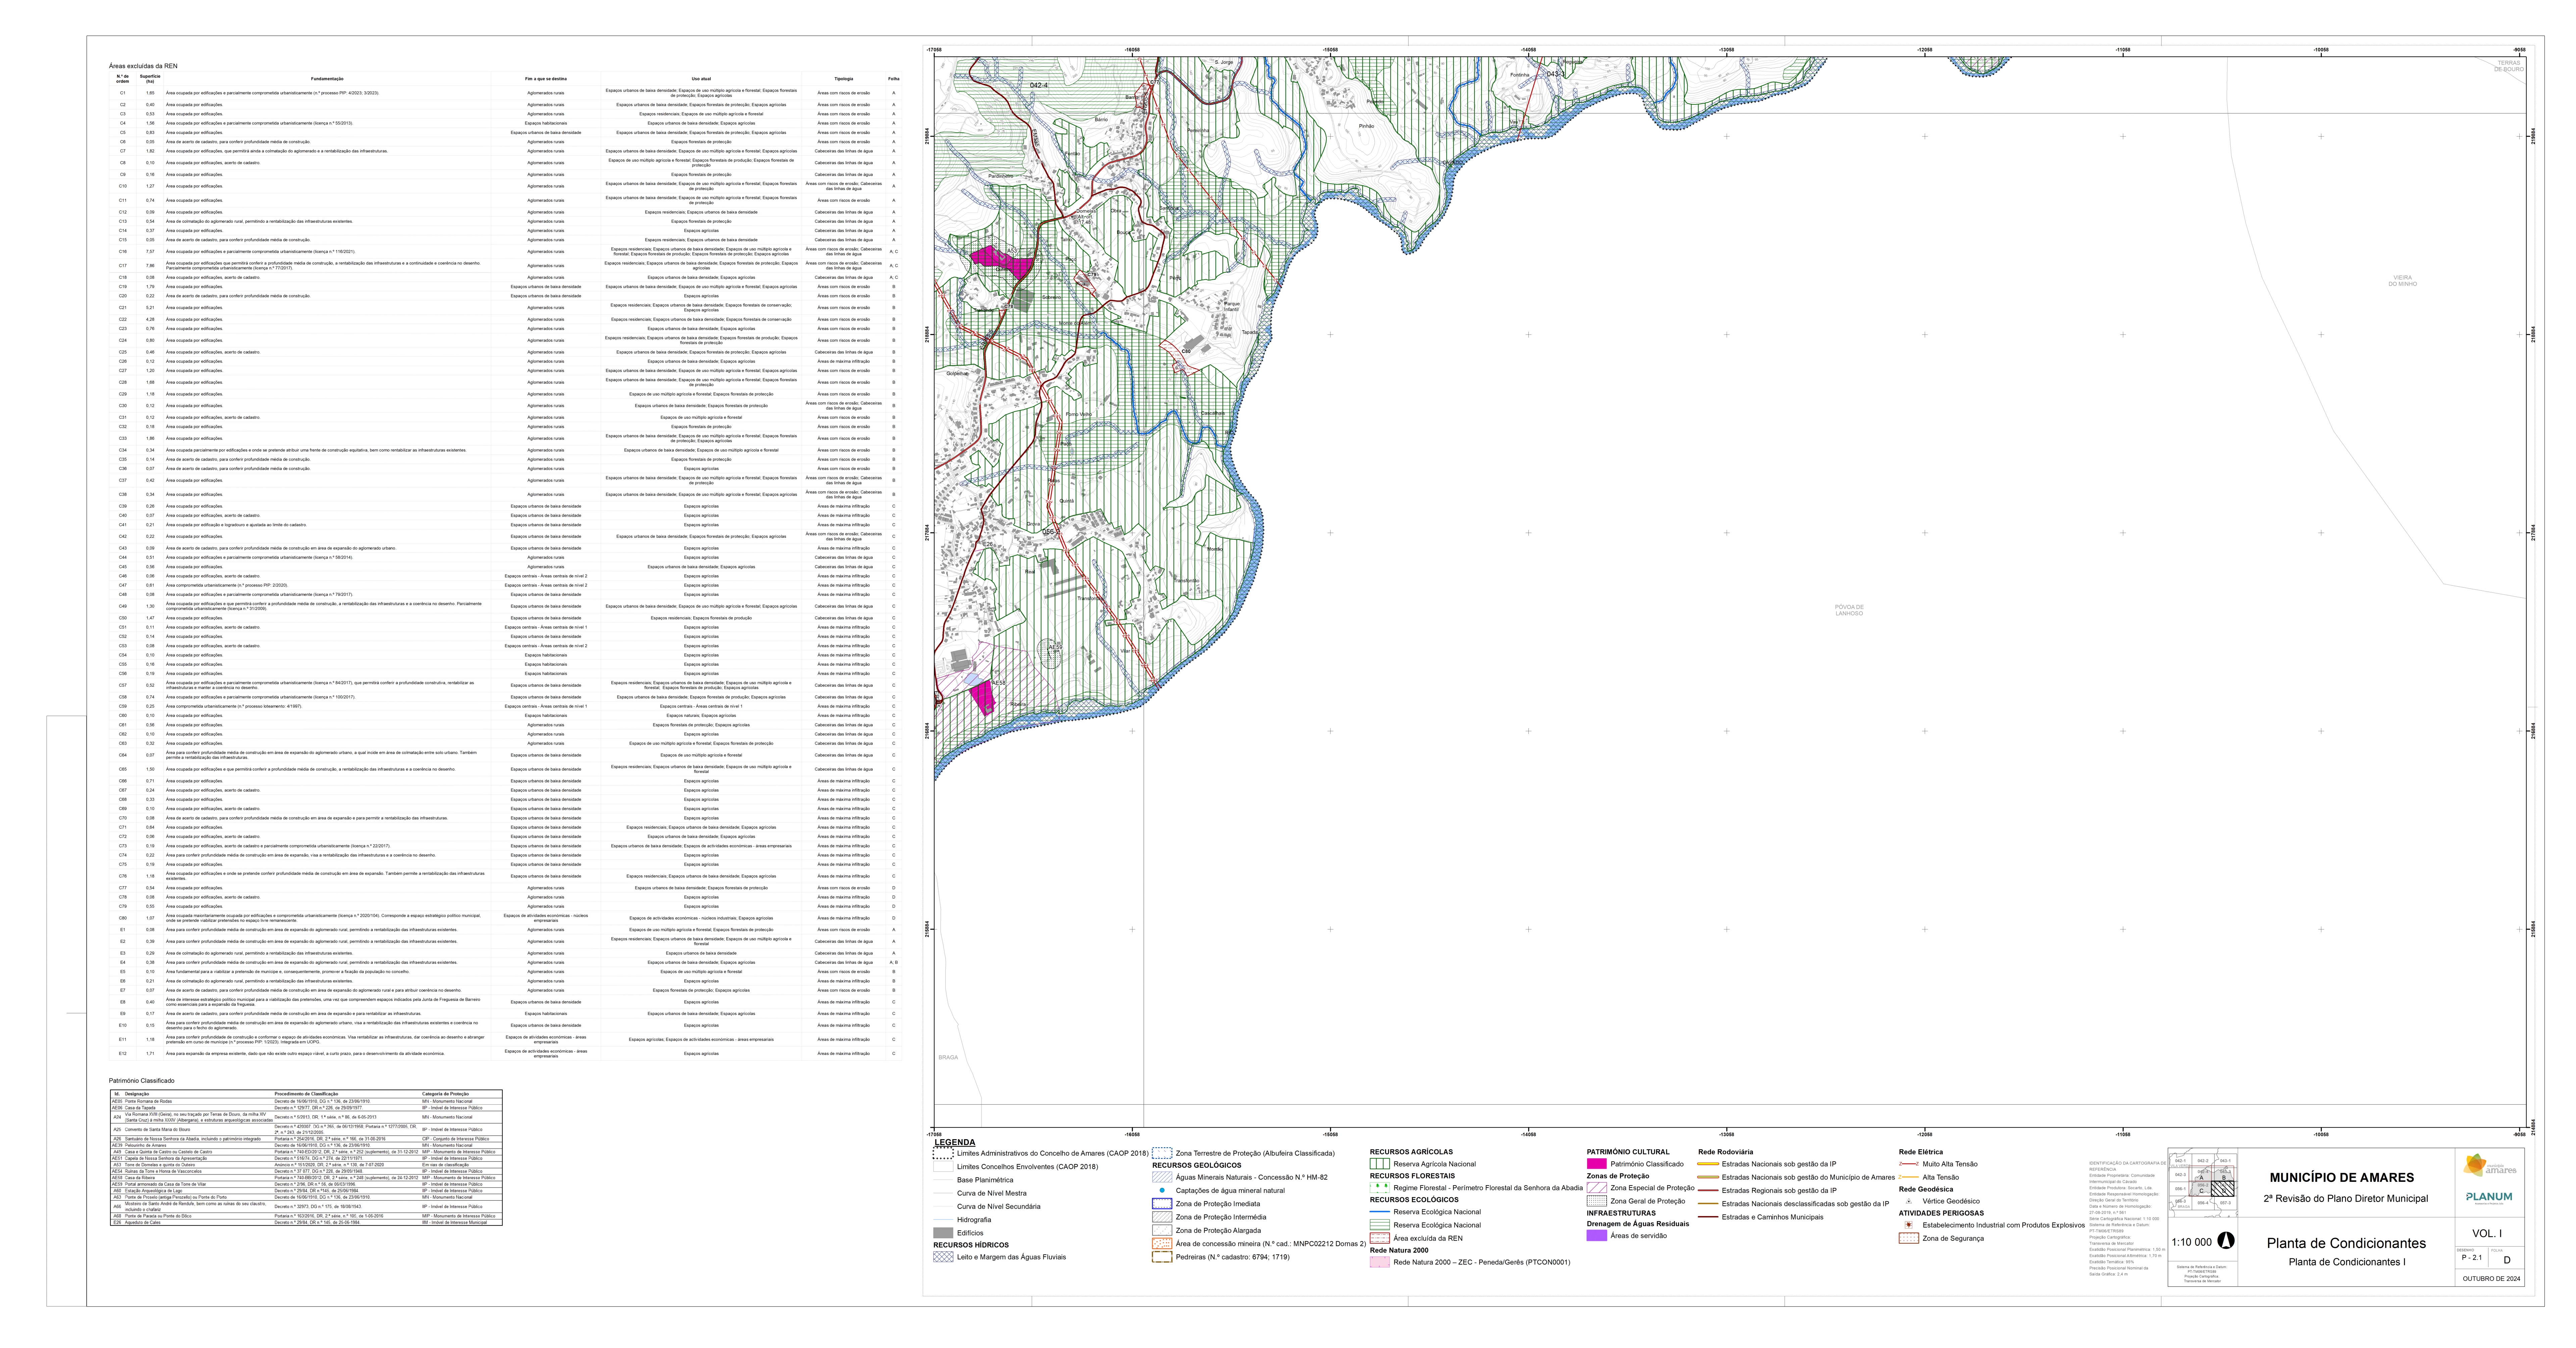This screenshot has height=1348, width=2576.
Task: Click the Convento de Santa Maria do Bouro row
Action: pyautogui.click(x=306, y=1130)
